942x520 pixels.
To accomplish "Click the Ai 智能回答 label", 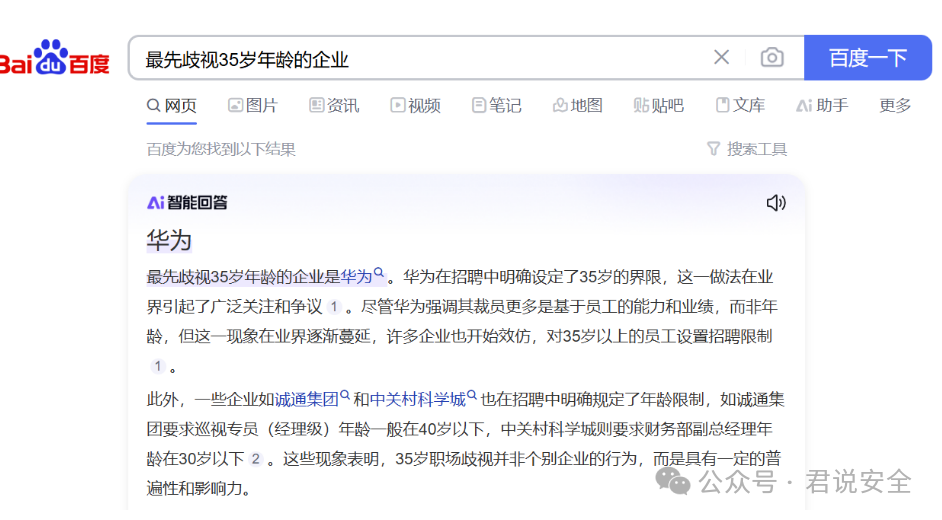I will pos(187,203).
